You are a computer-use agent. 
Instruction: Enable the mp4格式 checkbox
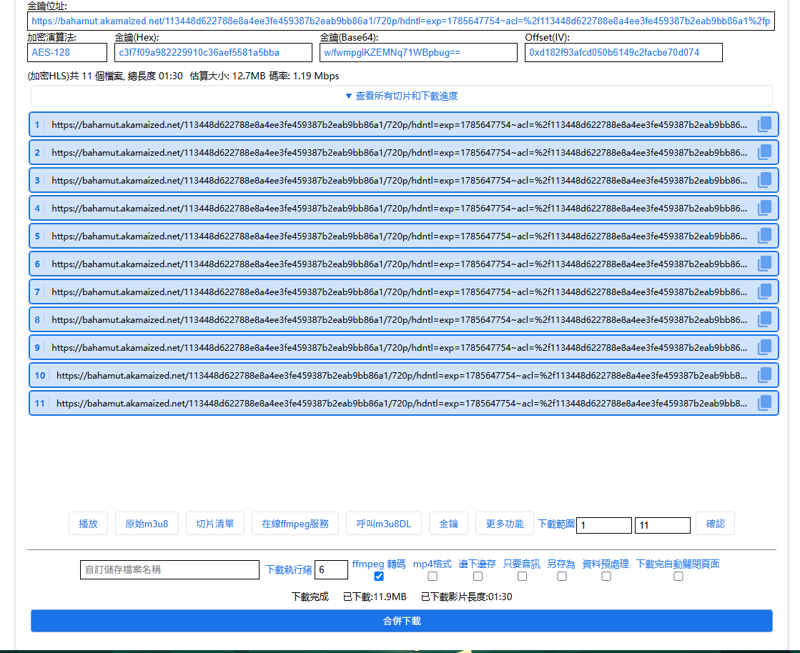432,576
